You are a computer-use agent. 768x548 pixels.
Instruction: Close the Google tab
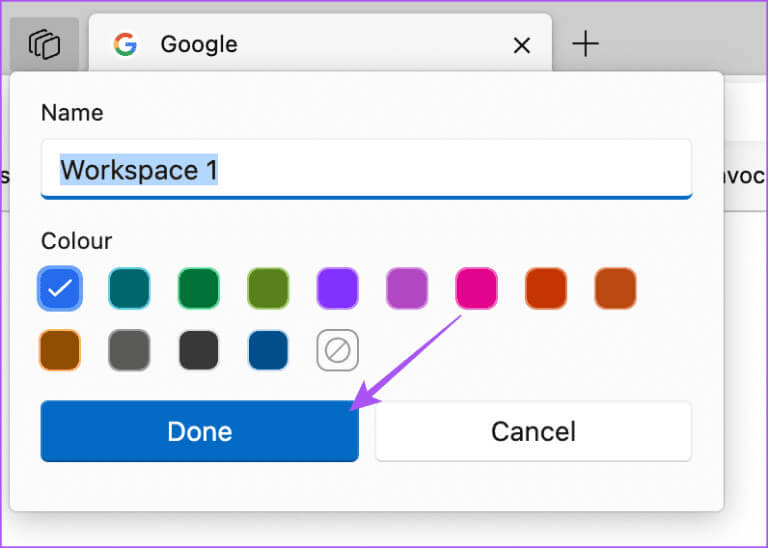click(x=521, y=45)
